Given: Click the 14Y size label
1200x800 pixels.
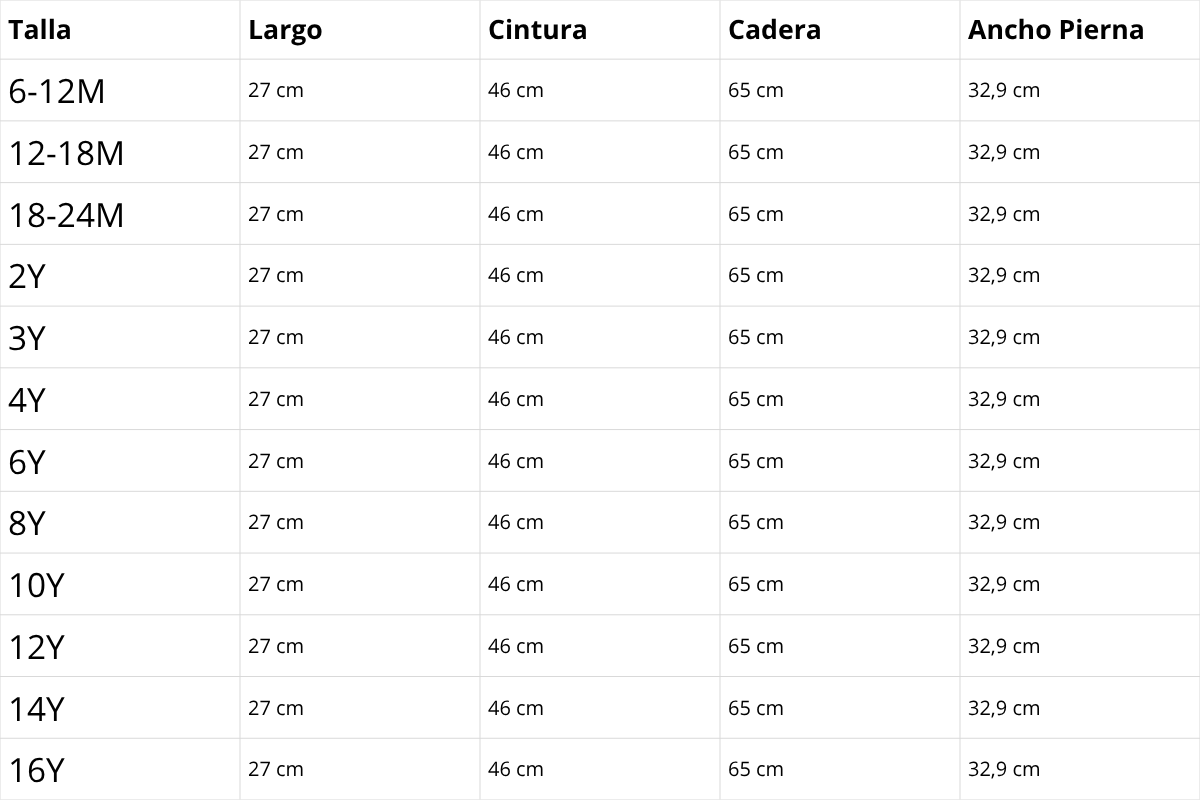Looking at the screenshot, I should [x=36, y=709].
